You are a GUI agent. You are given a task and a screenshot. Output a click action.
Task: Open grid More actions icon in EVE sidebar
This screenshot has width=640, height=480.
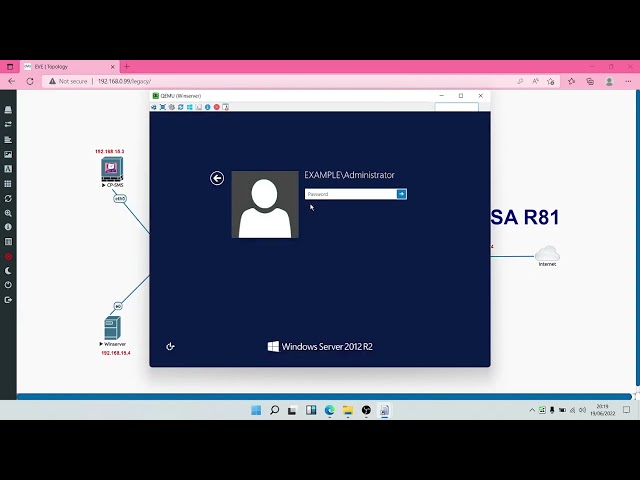[8, 184]
